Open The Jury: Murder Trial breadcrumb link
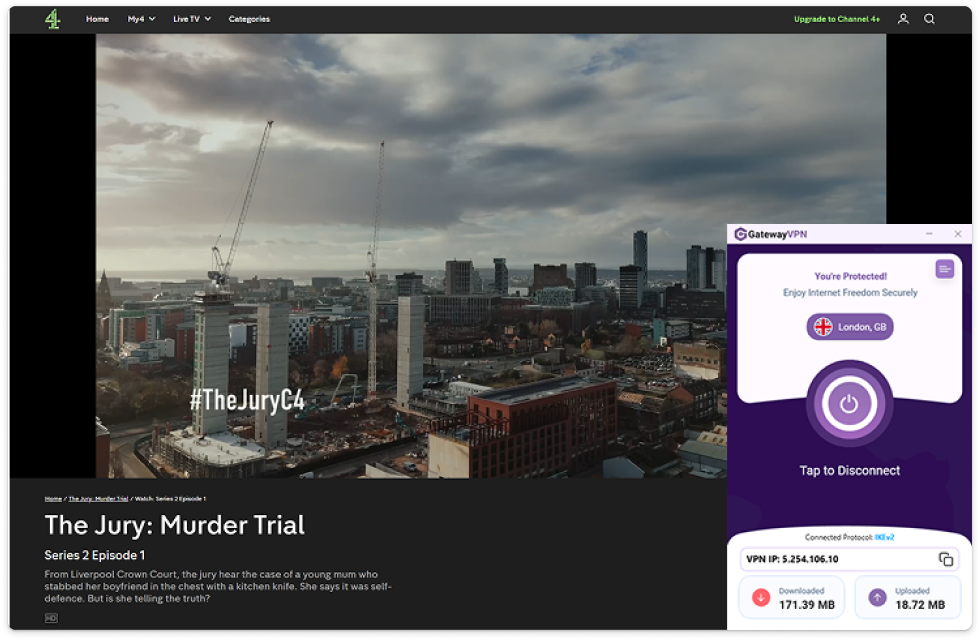 coord(97,498)
